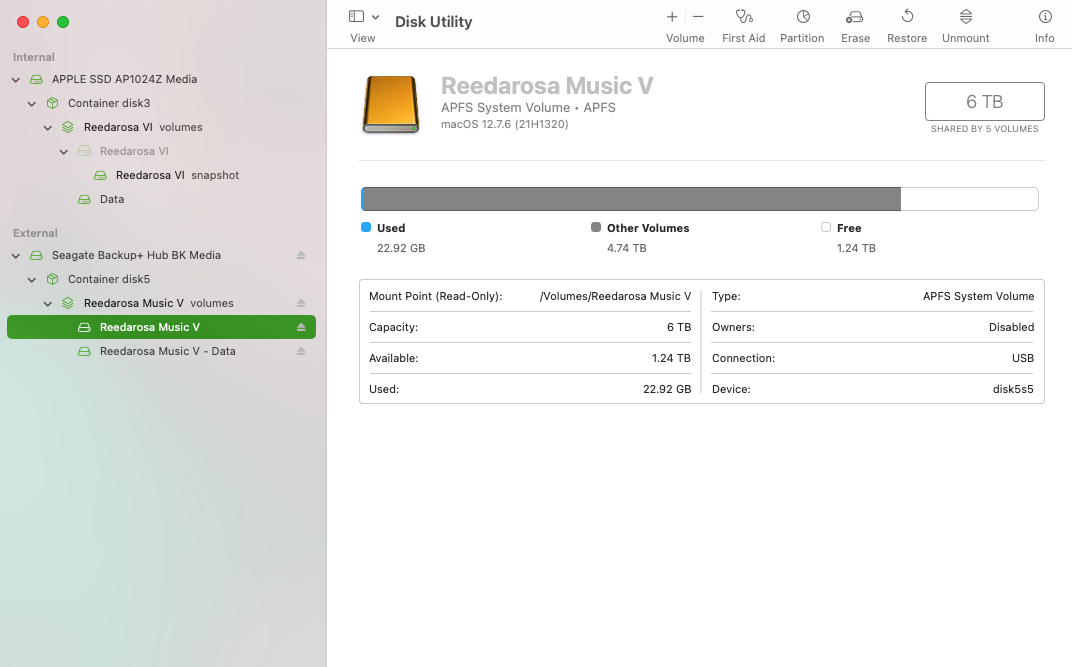Click the 4.74 TB other volumes value
The width and height of the screenshot is (1072, 667).
click(627, 248)
